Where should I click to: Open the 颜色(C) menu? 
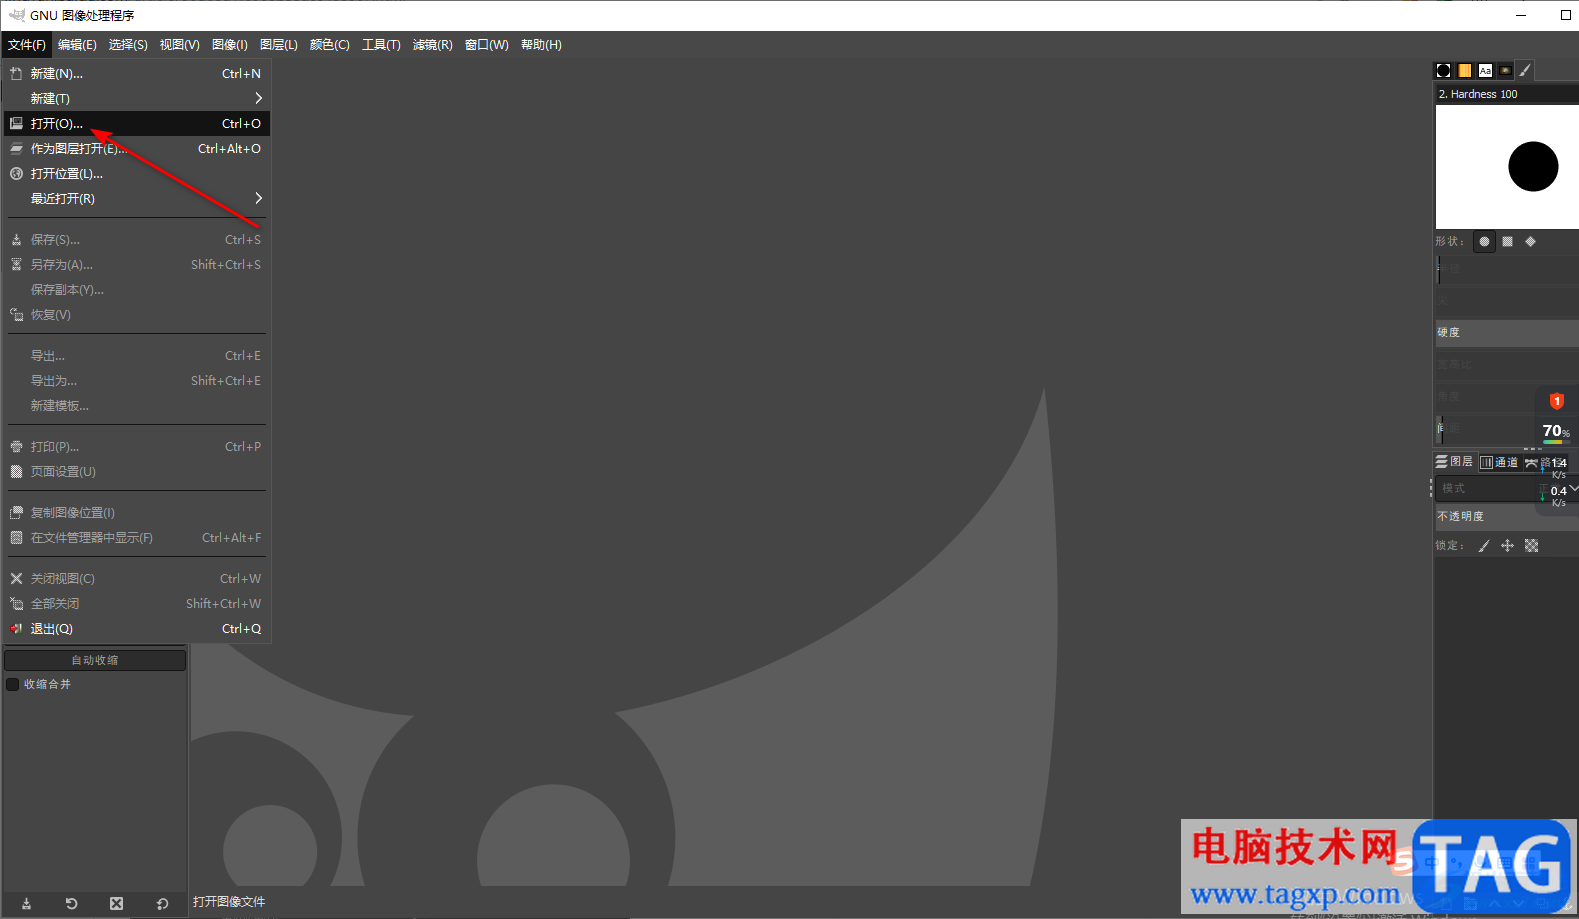coord(330,45)
